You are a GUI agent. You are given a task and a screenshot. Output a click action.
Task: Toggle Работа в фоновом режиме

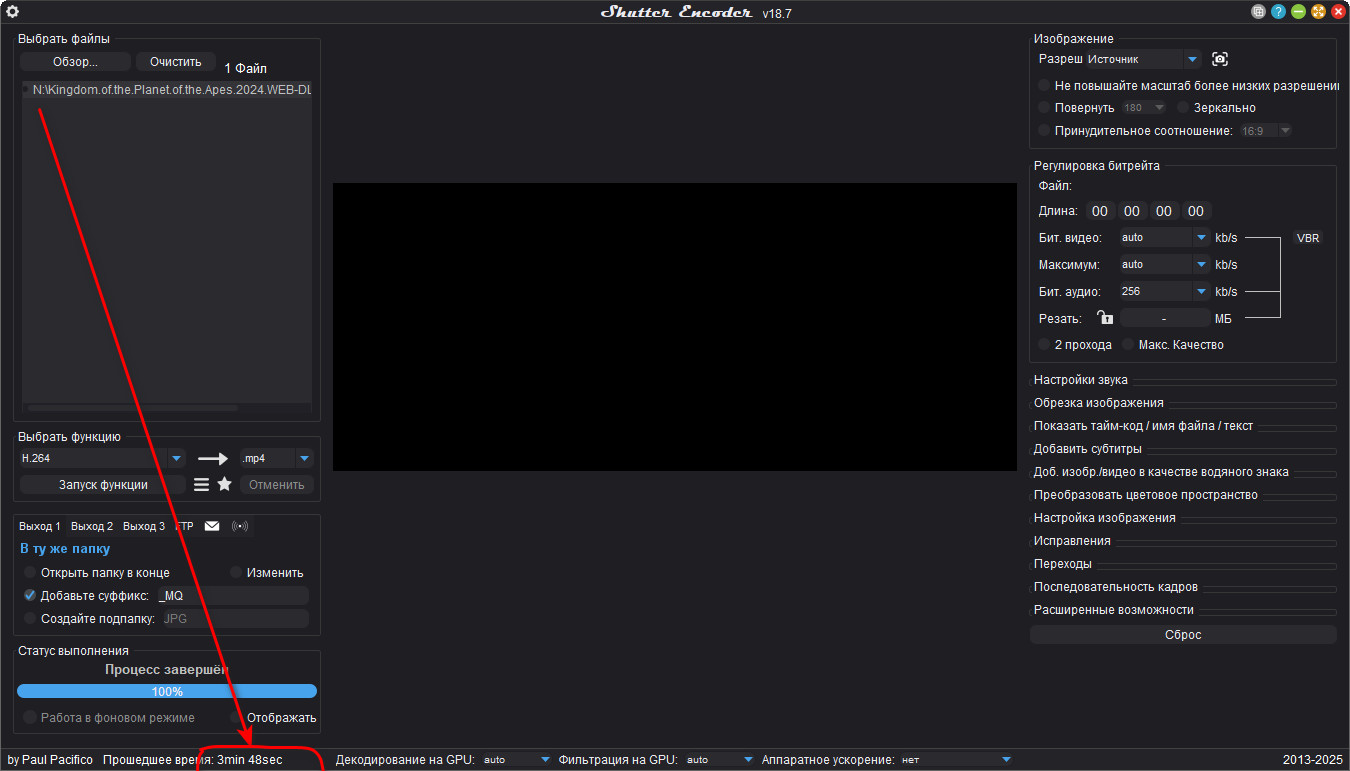[x=109, y=718]
